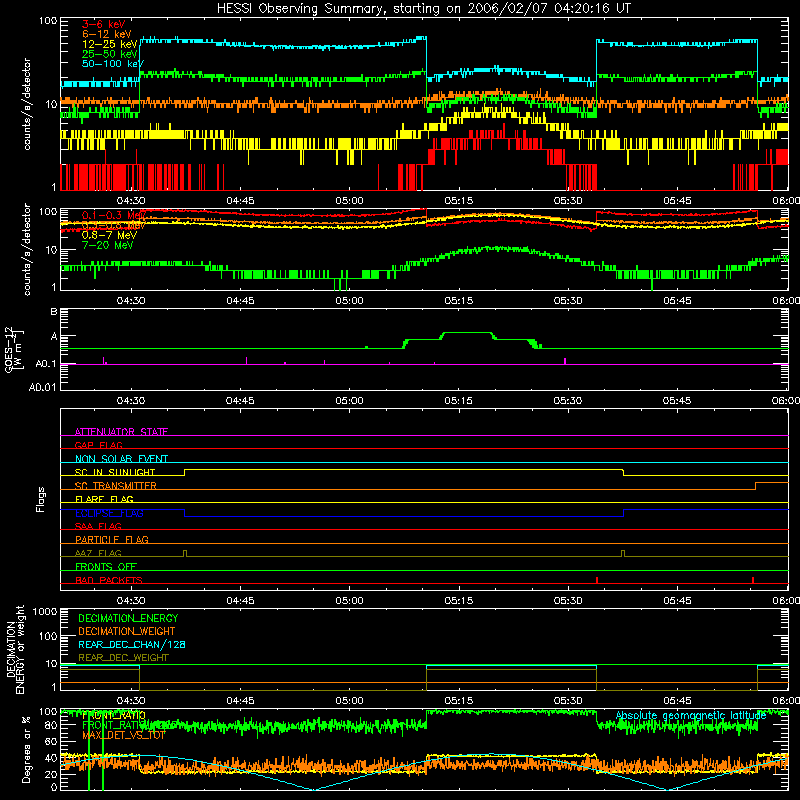
Task: Click the 05:45 tick label under the decimation panel
Action: tap(677, 701)
